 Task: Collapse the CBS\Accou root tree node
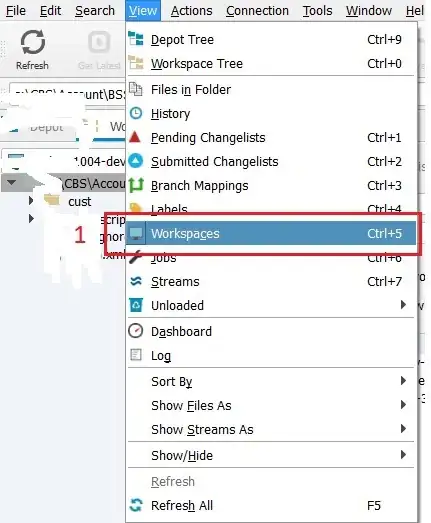(12, 183)
